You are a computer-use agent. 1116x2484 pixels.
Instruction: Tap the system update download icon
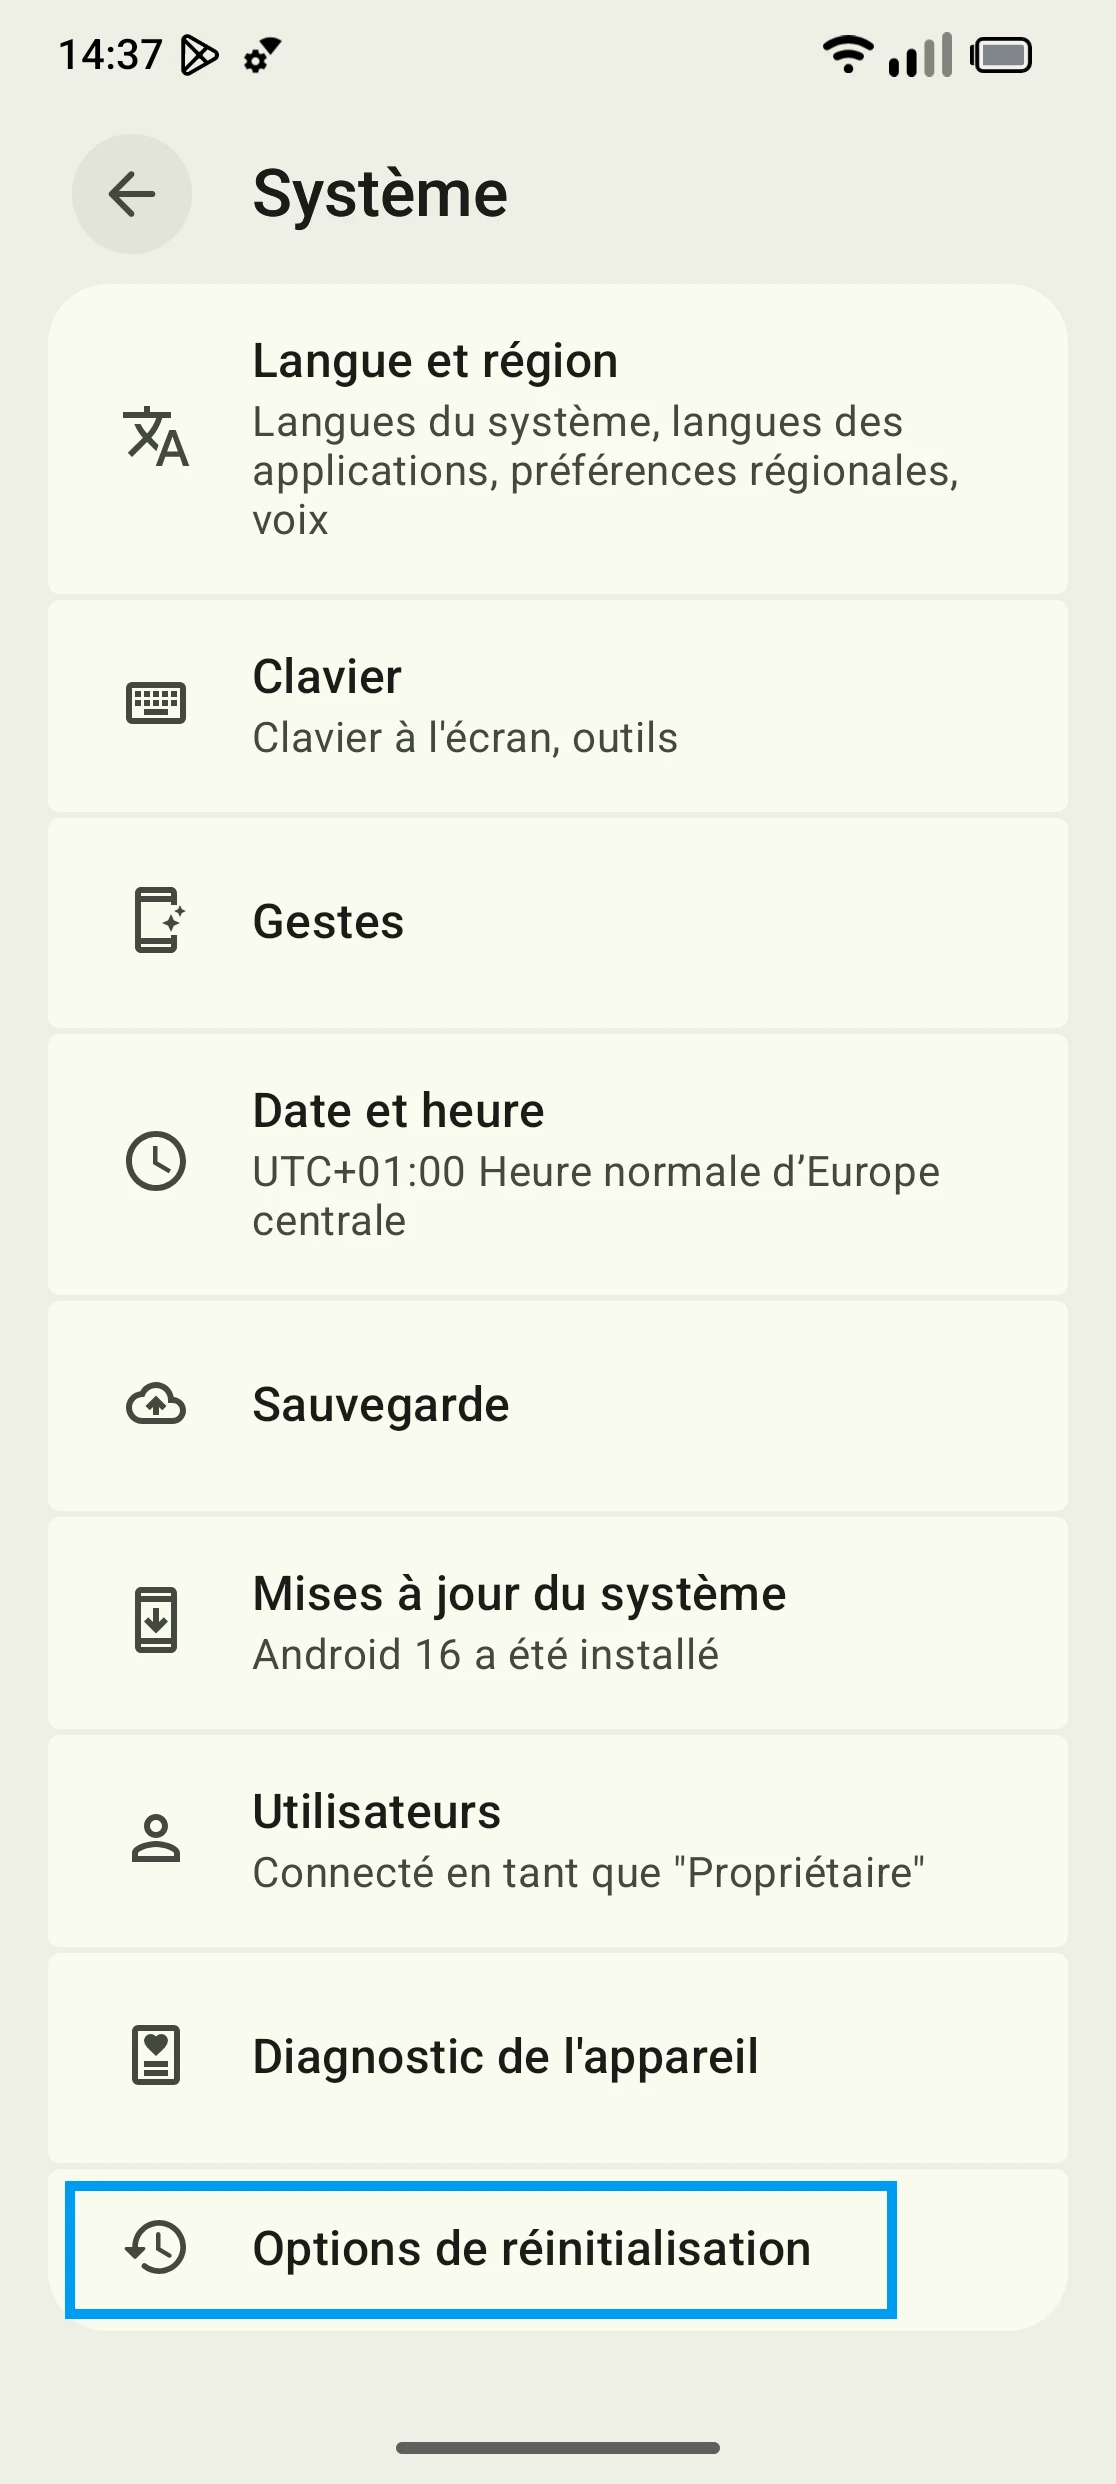pos(156,1620)
